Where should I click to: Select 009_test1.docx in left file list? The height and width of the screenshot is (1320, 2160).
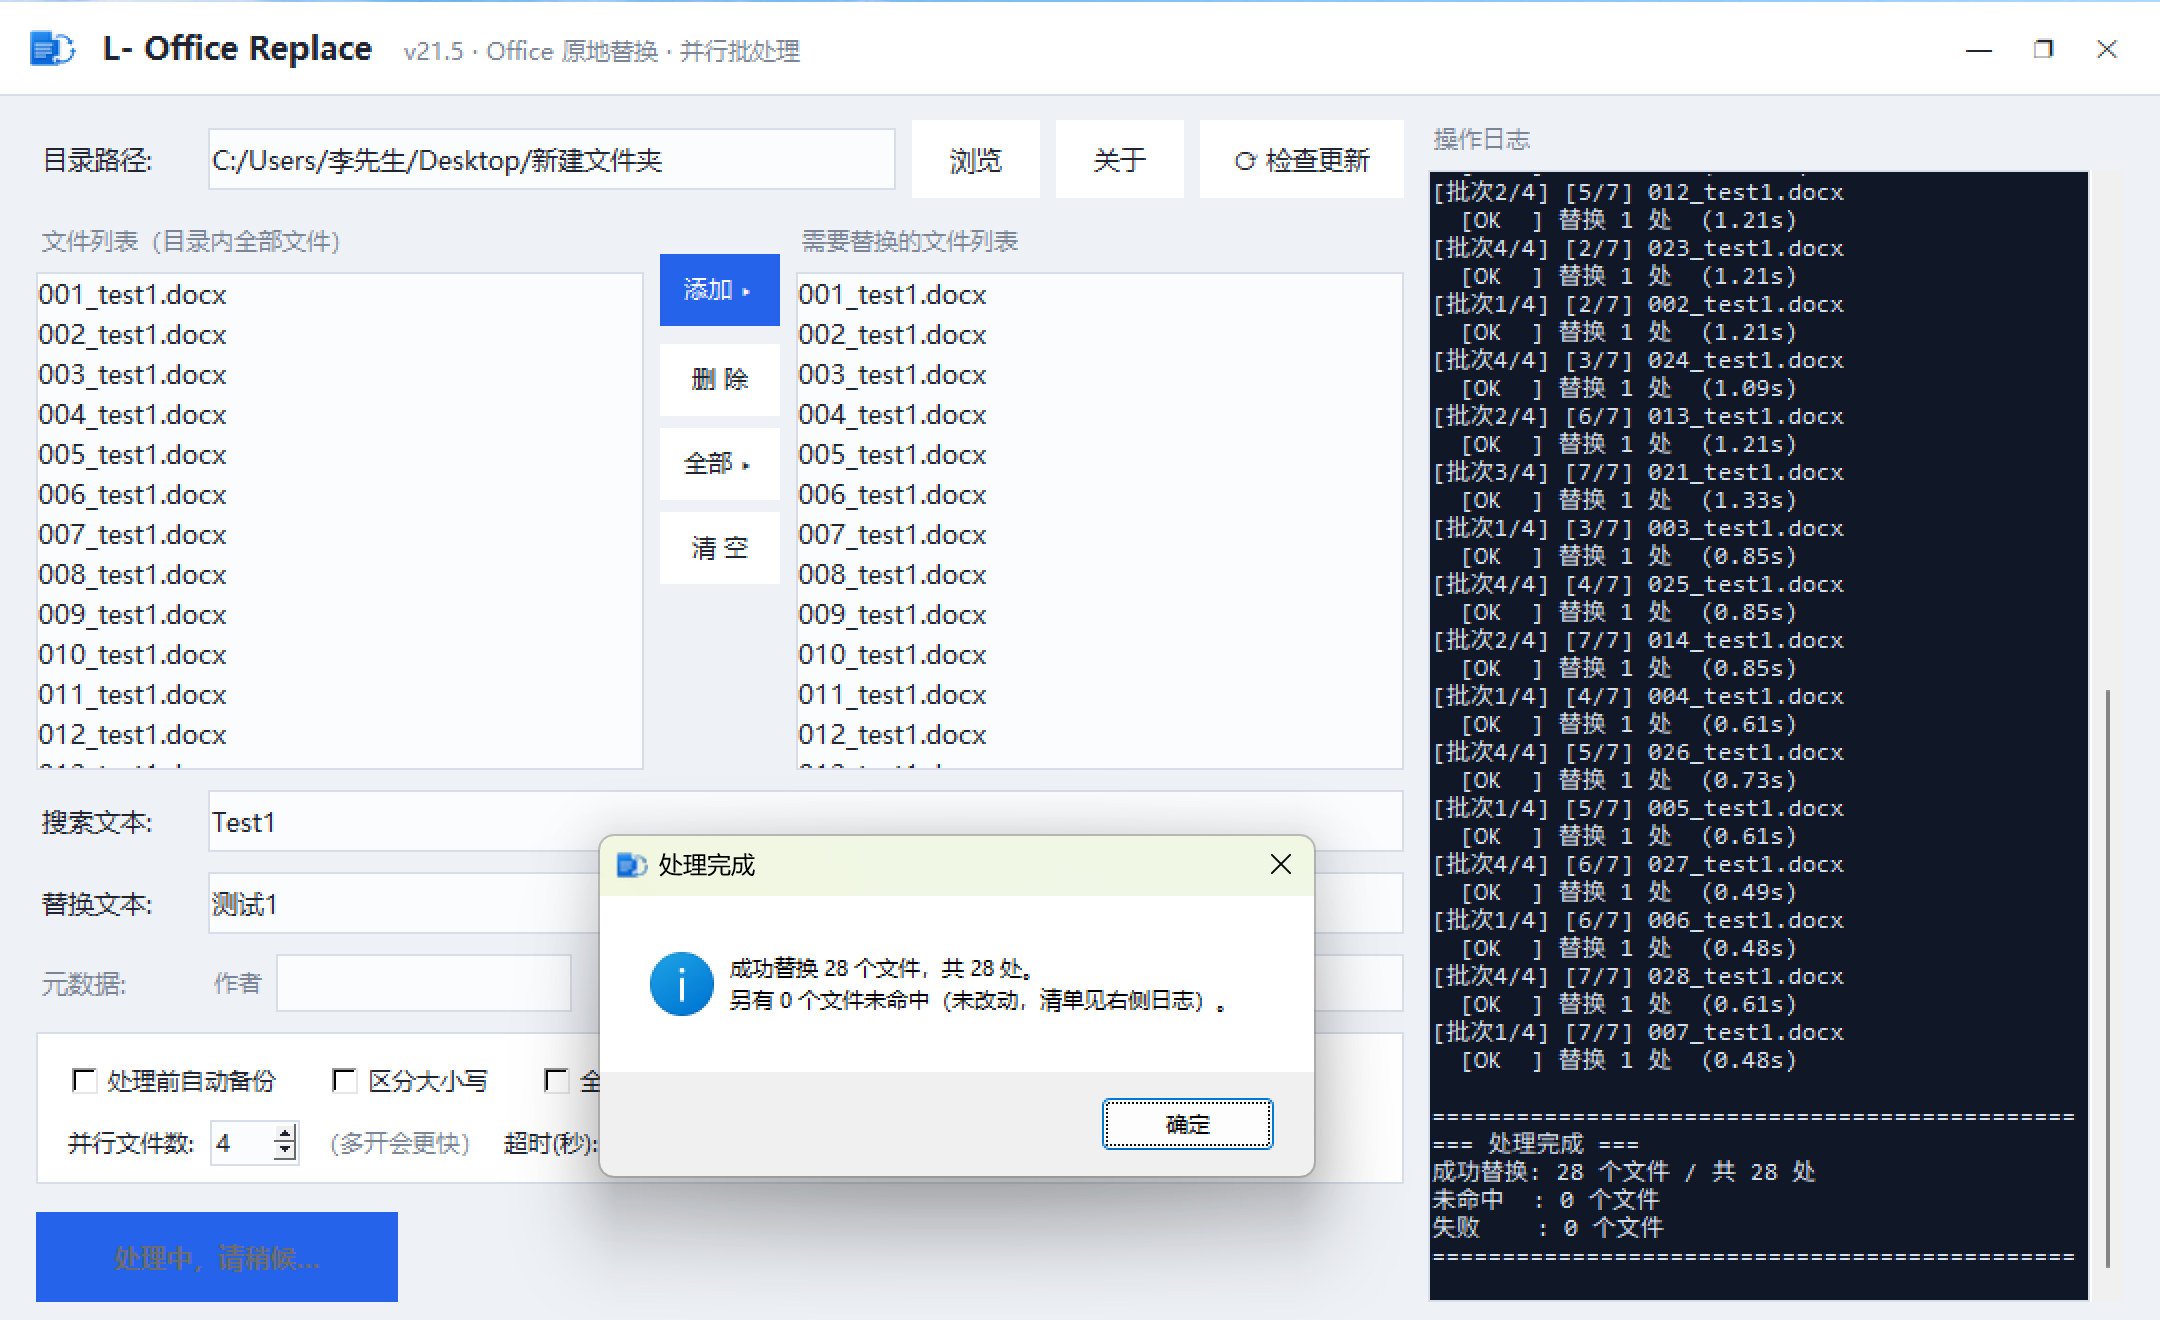[x=339, y=615]
